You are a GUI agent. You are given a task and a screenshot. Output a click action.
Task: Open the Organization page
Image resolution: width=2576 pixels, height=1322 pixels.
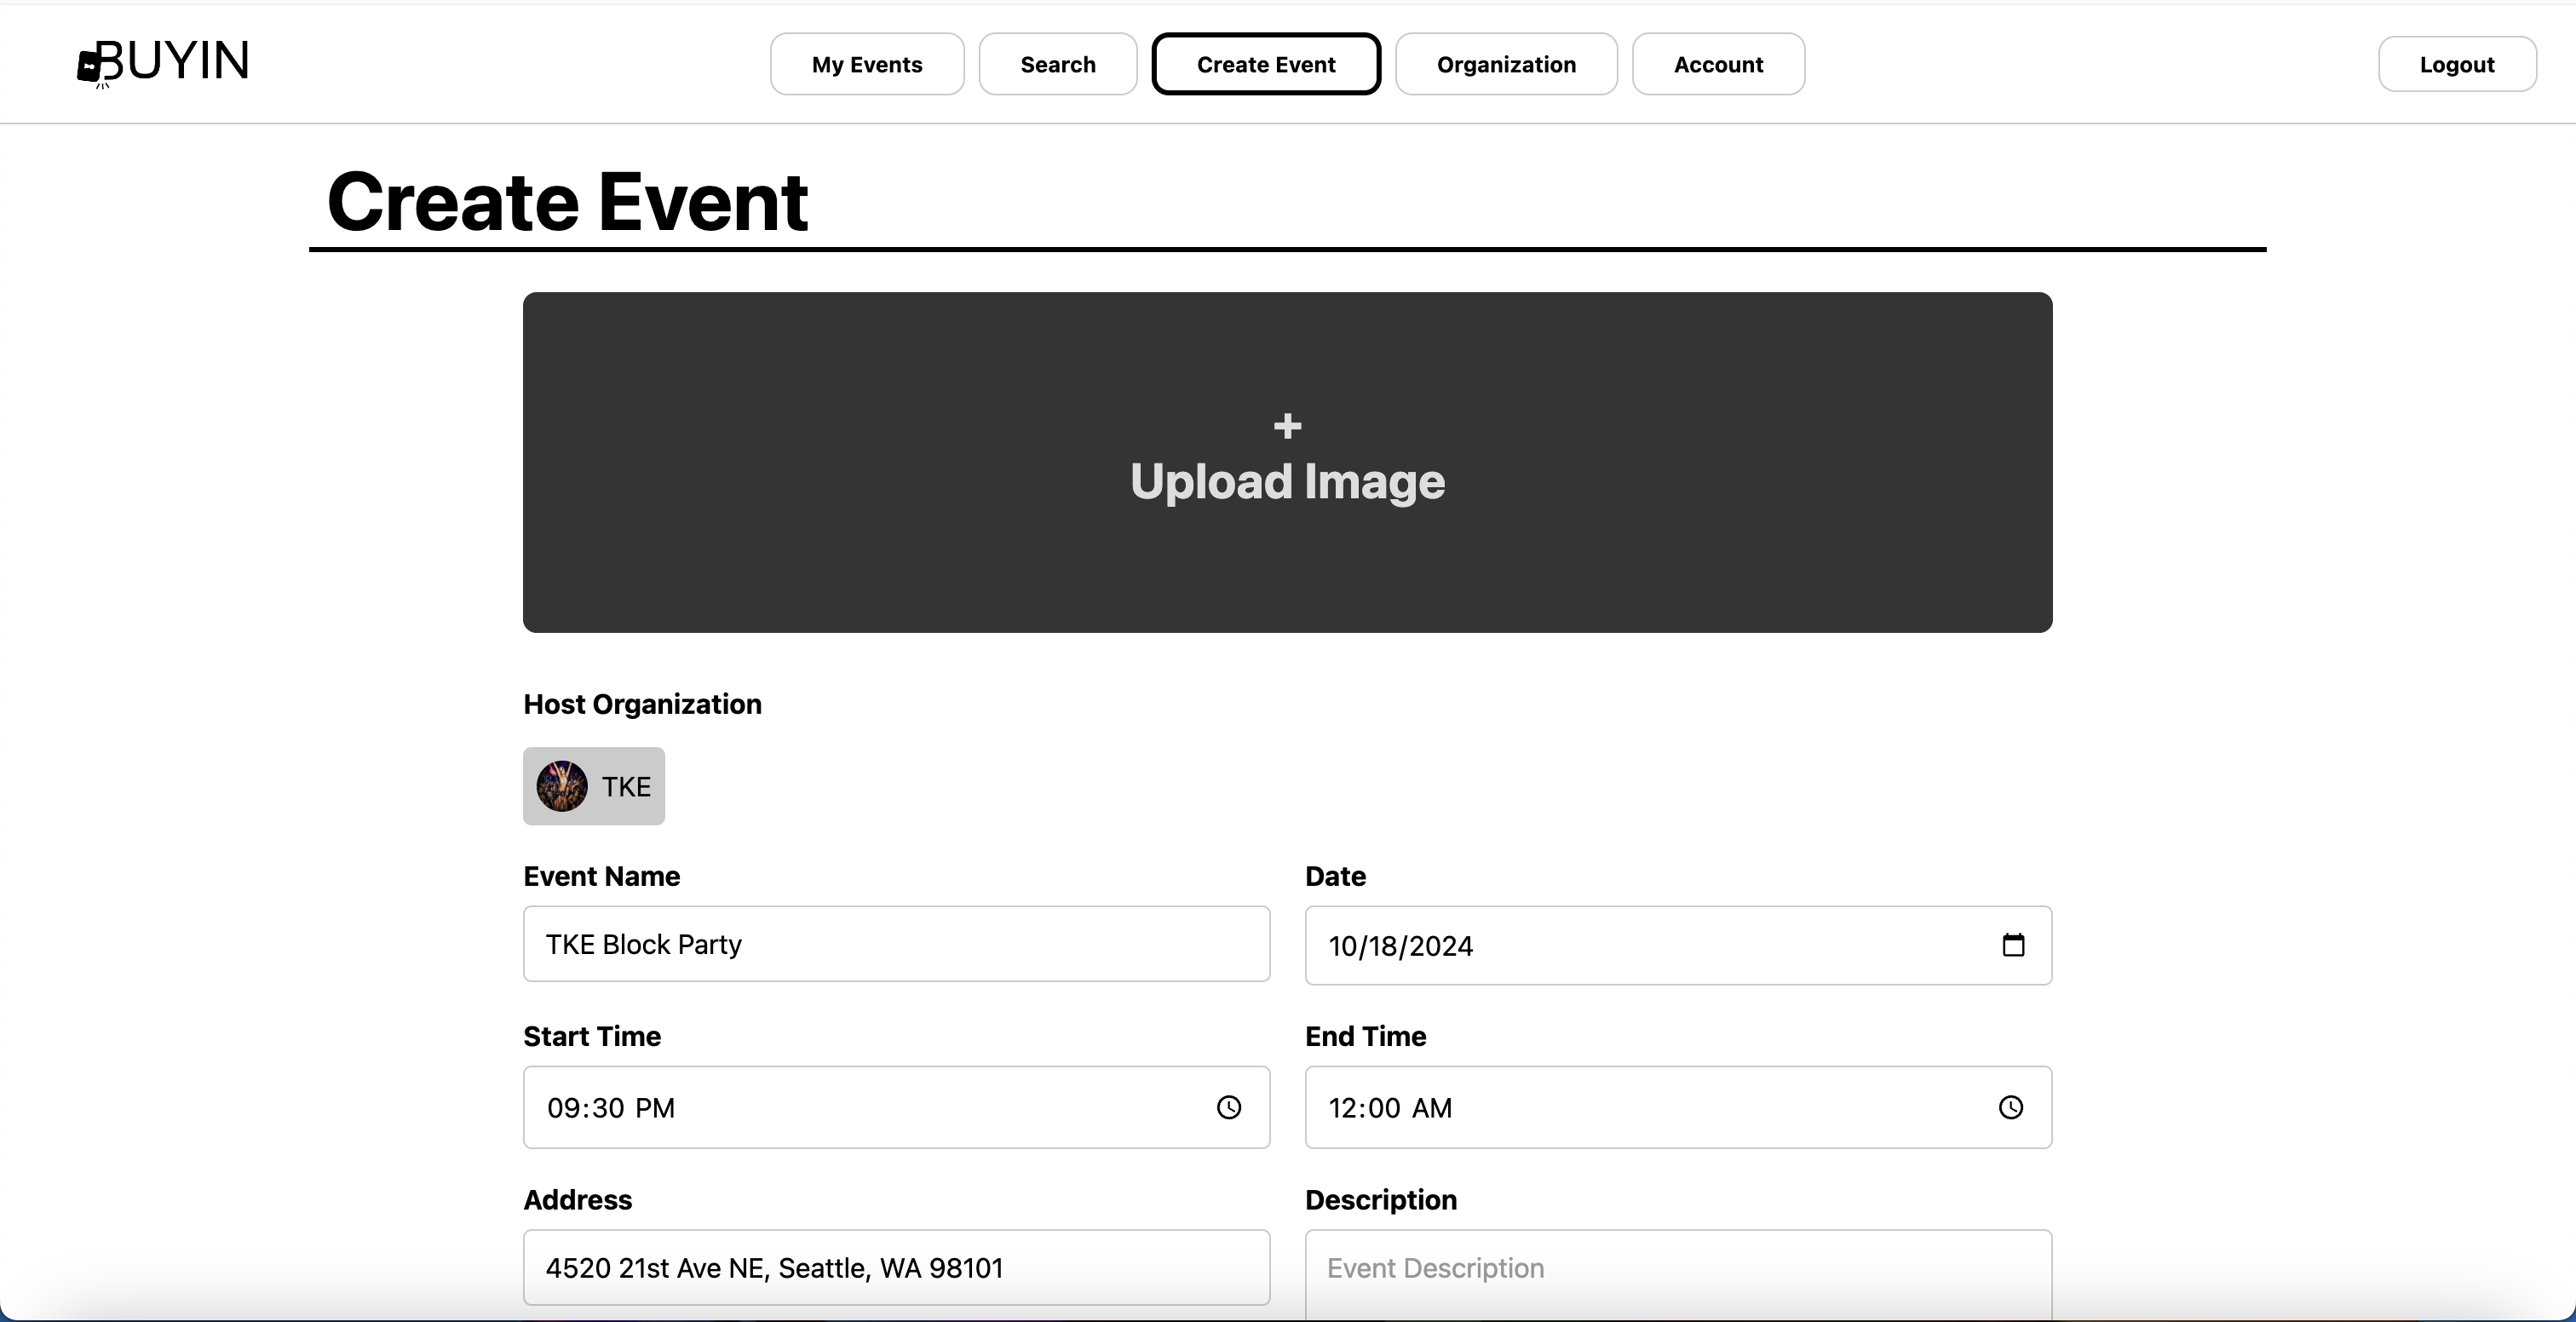1505,64
